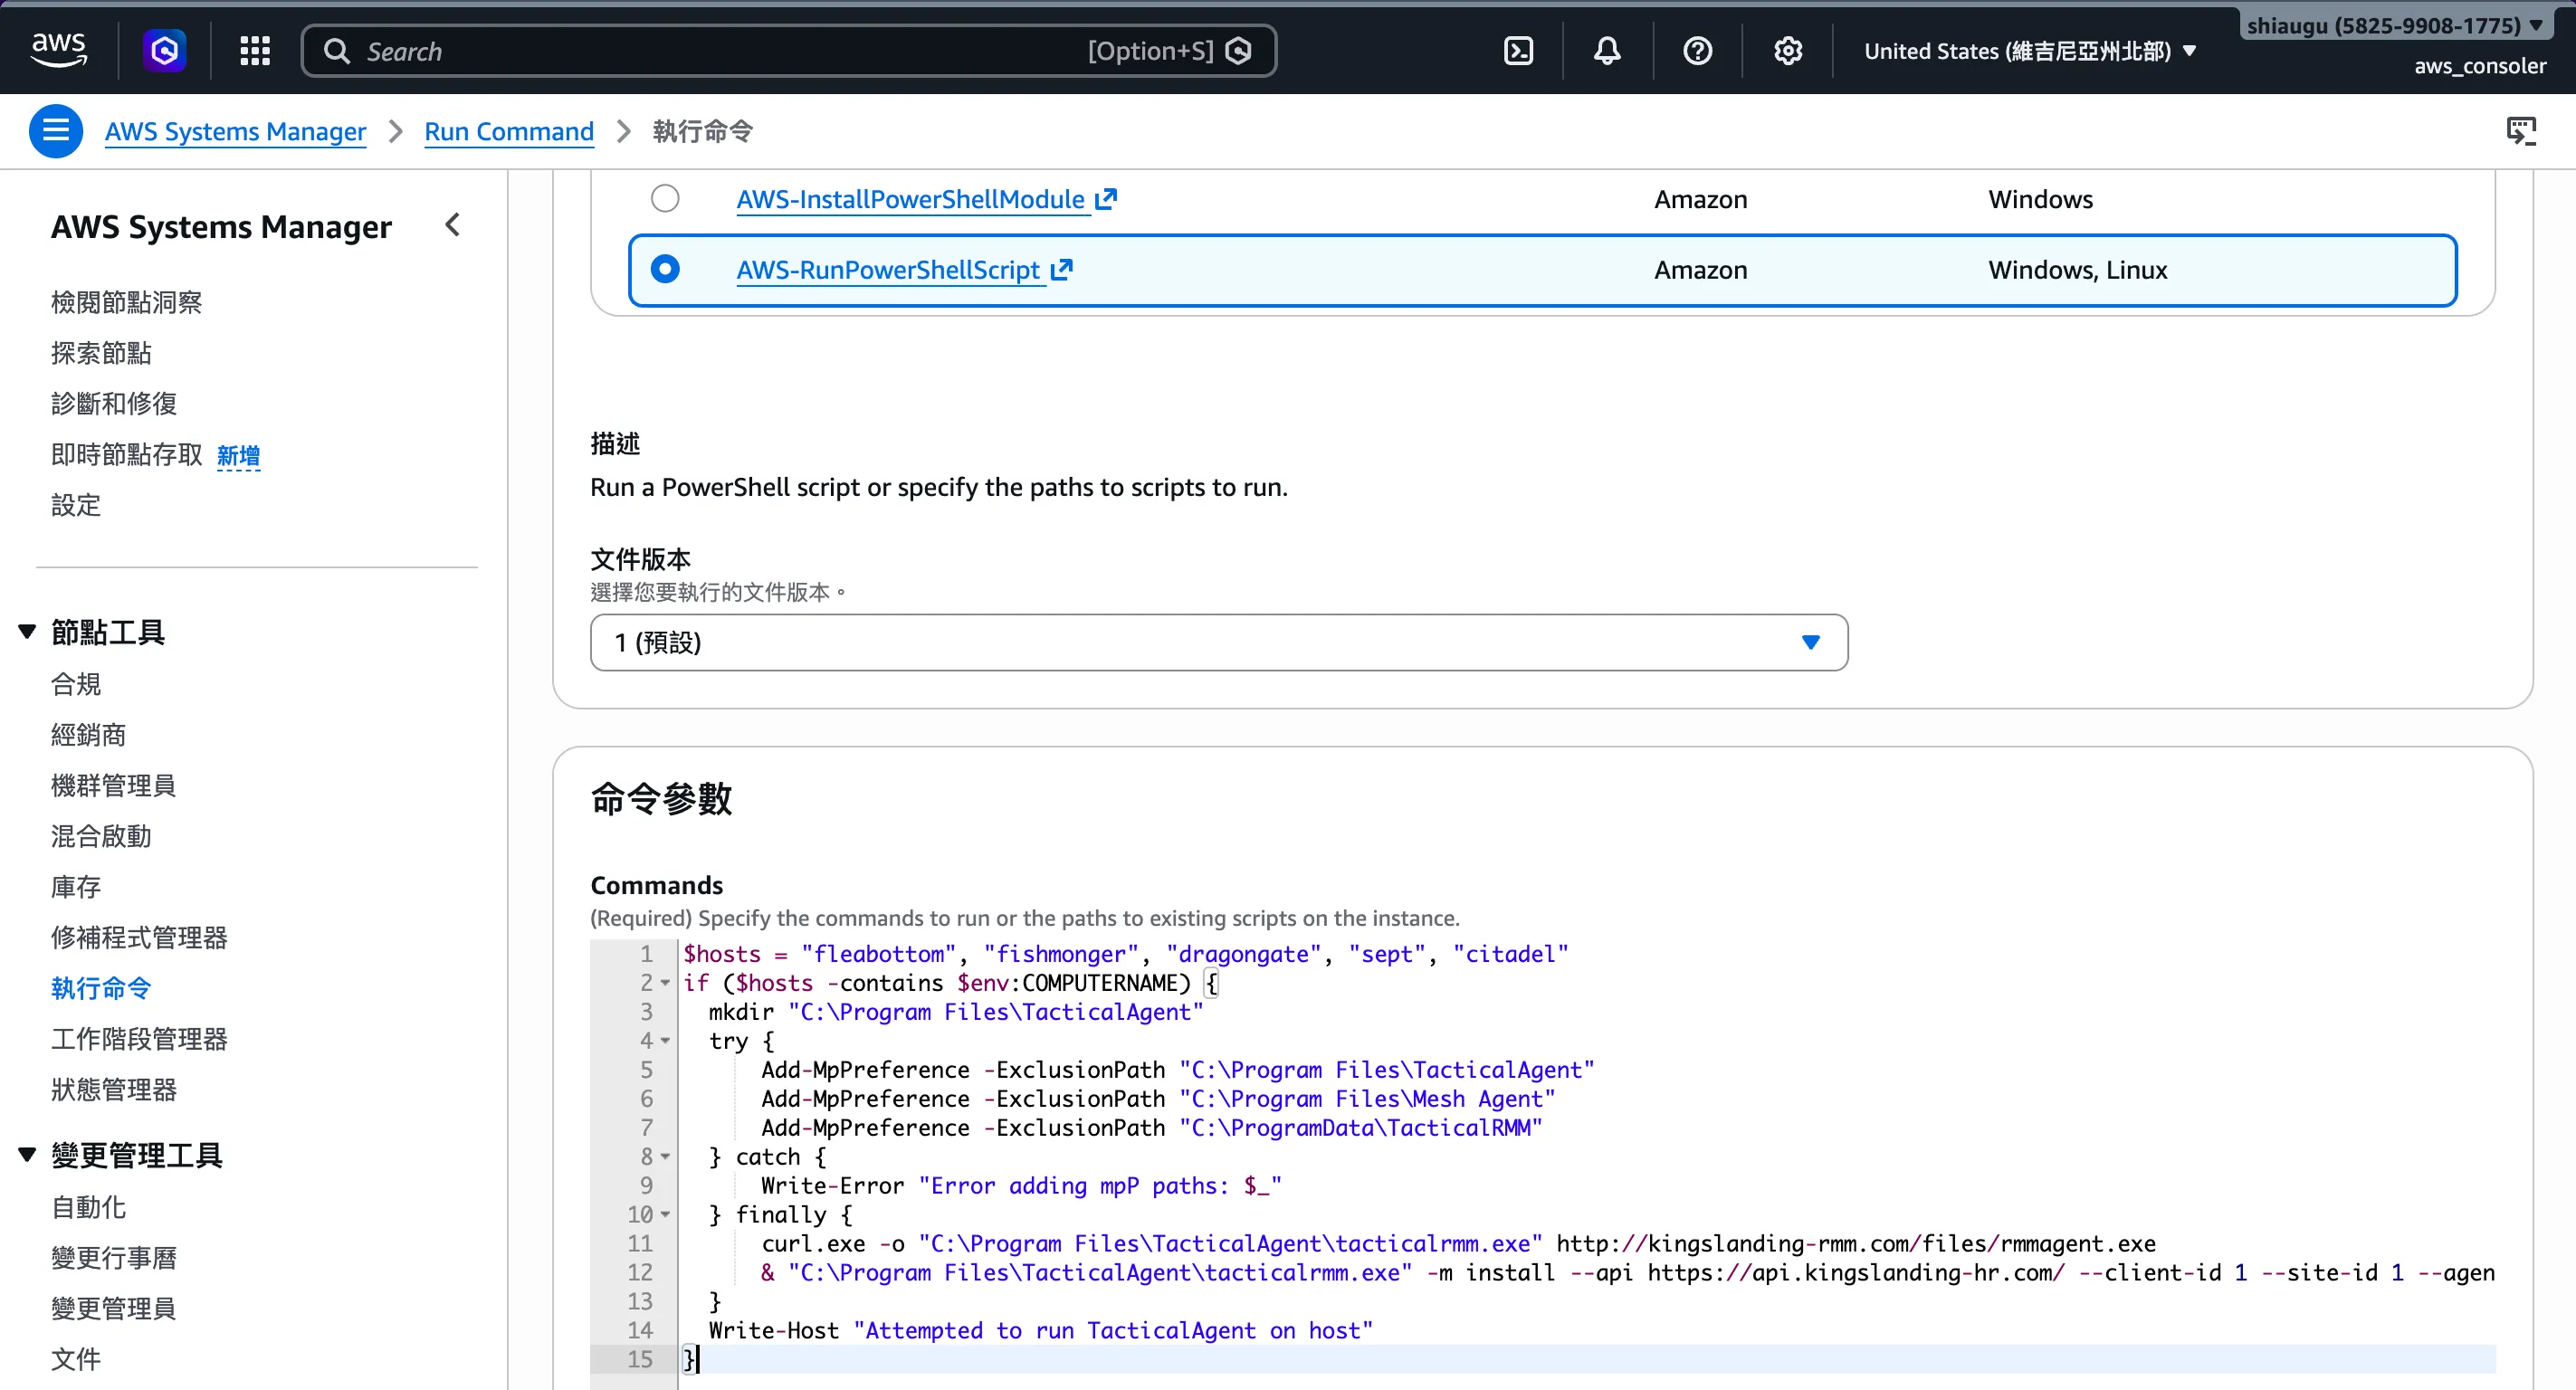The height and width of the screenshot is (1390, 2576).
Task: Open the settings gear menu
Action: [1787, 51]
